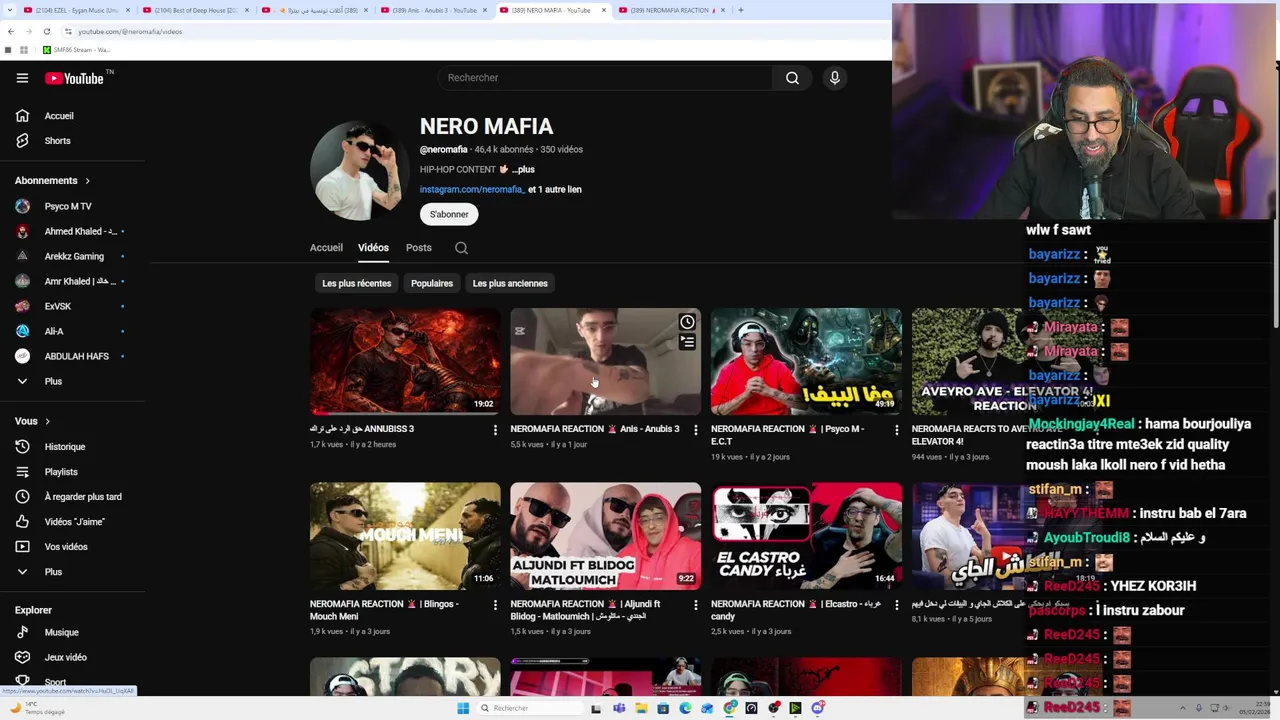This screenshot has height=720, width=1280.
Task: Subscribe with the S'abonner button
Action: [449, 214]
